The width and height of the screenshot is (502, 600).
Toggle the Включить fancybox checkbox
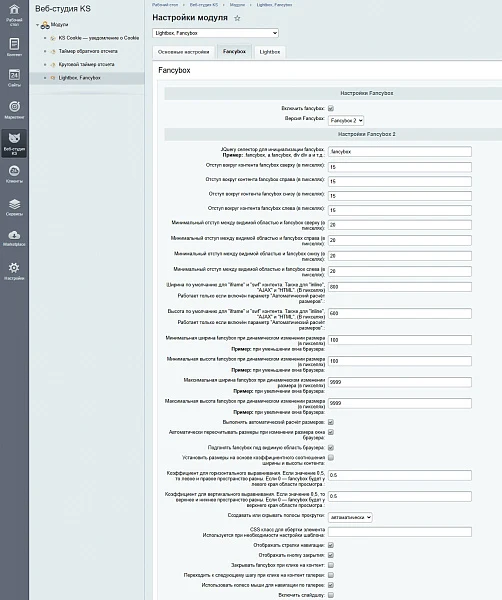[x=331, y=109]
